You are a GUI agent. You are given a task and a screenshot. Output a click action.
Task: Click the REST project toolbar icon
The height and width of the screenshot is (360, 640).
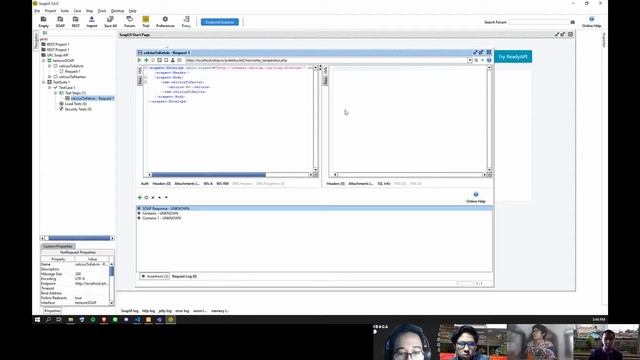point(76,22)
